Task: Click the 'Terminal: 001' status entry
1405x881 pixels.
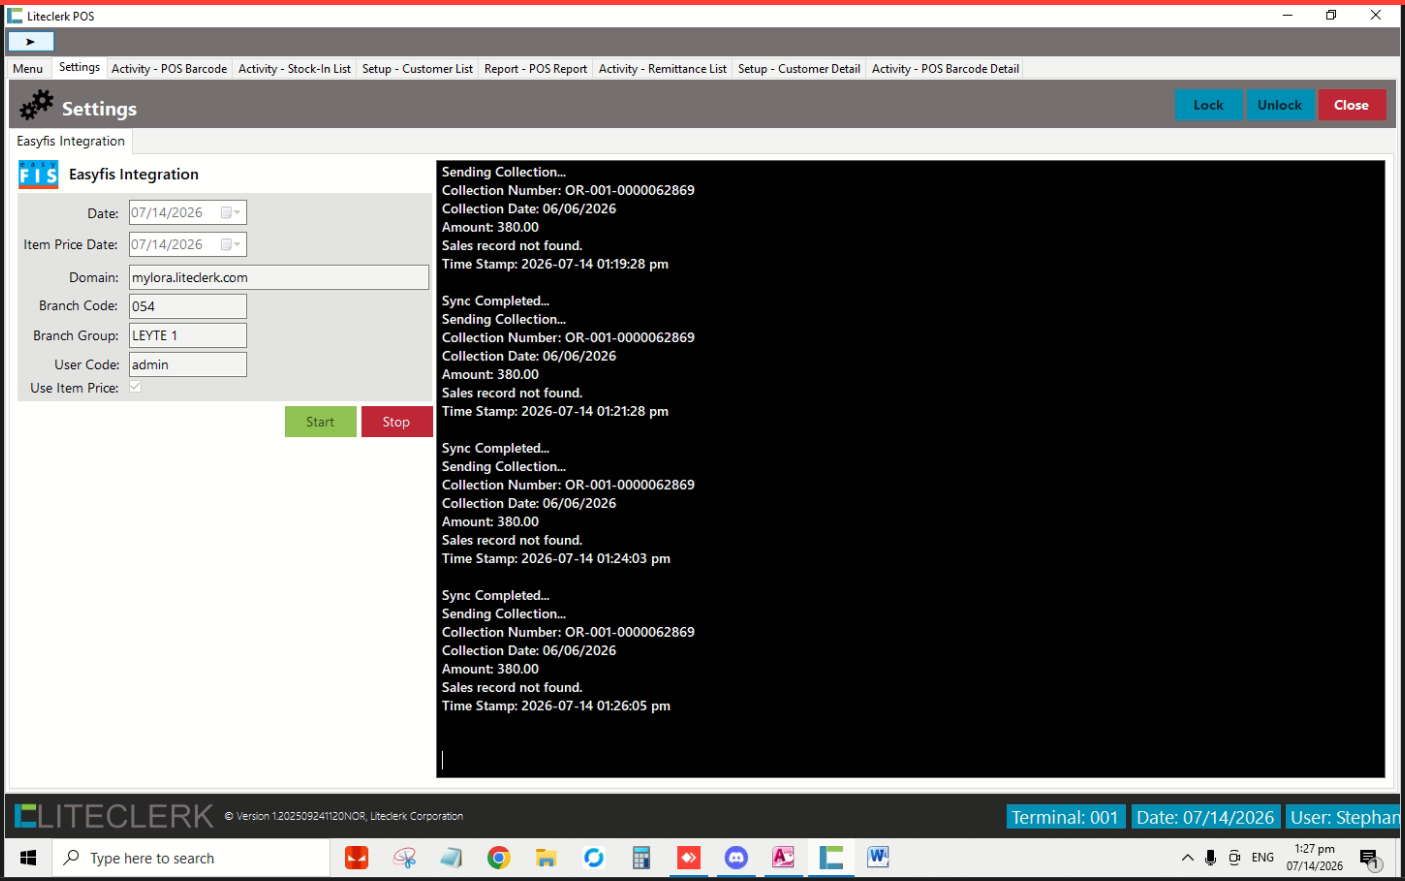Action: 1066,817
